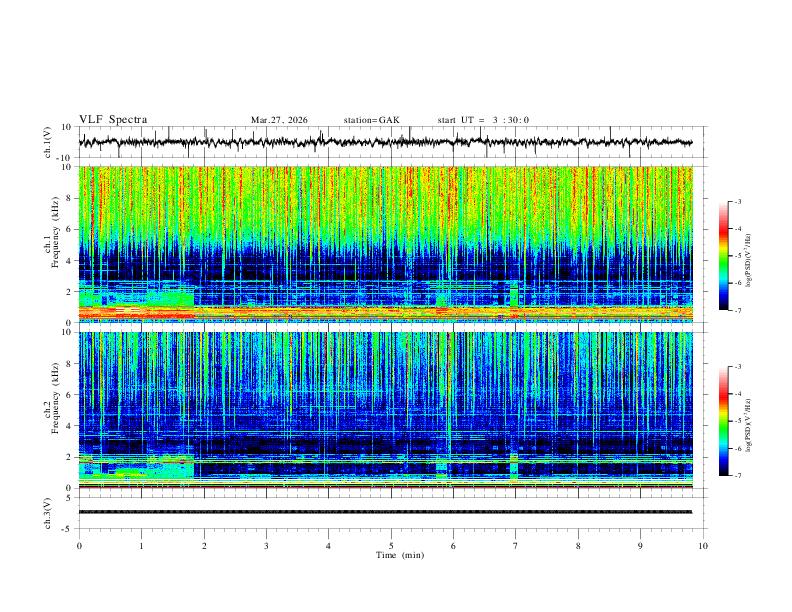792x612 pixels.
Task: Click the ch.3 flat black signal trace
Action: pos(385,512)
